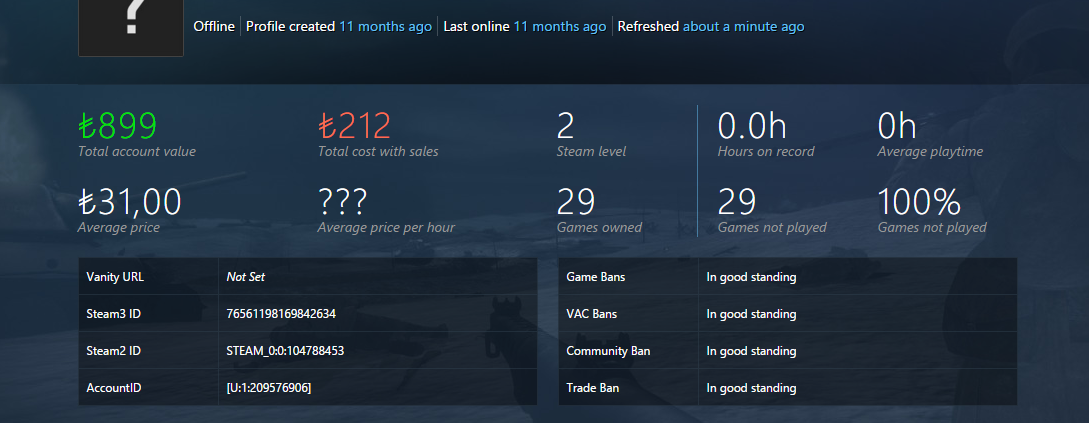
Task: Click the 'Steam level' label
Action: coord(592,151)
